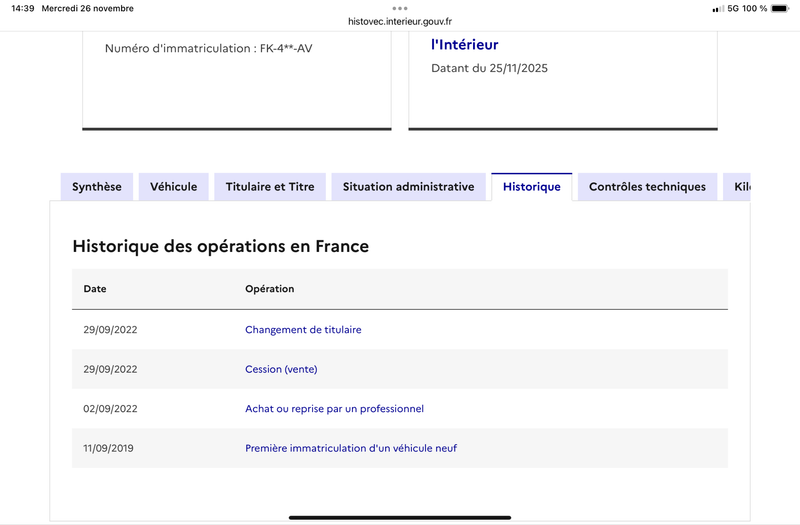This screenshot has height=525, width=800.
Task: Tap the home indicator bar at bottom
Action: [x=400, y=517]
